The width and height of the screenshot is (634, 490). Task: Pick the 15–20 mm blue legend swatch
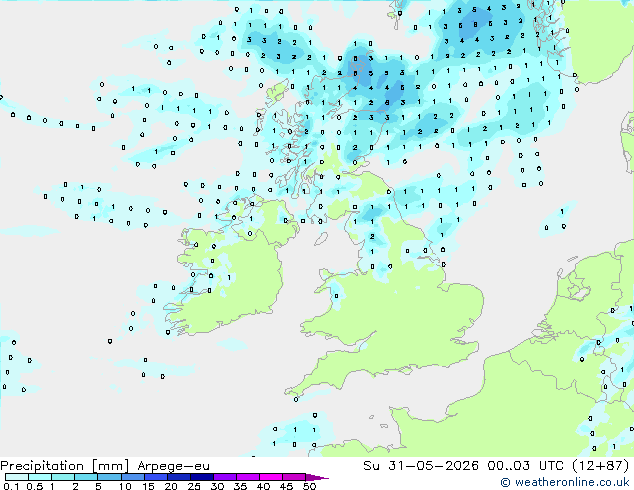tap(155, 477)
